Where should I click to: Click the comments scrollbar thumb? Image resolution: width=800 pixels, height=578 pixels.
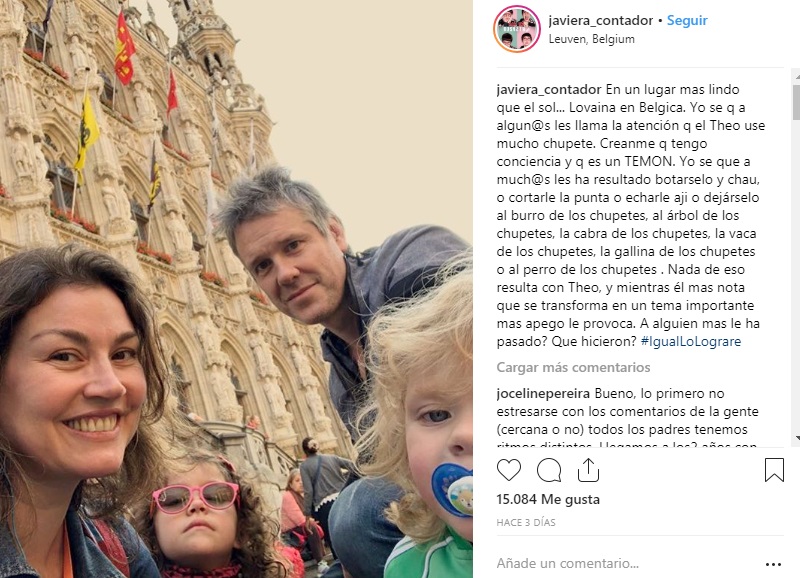(796, 102)
